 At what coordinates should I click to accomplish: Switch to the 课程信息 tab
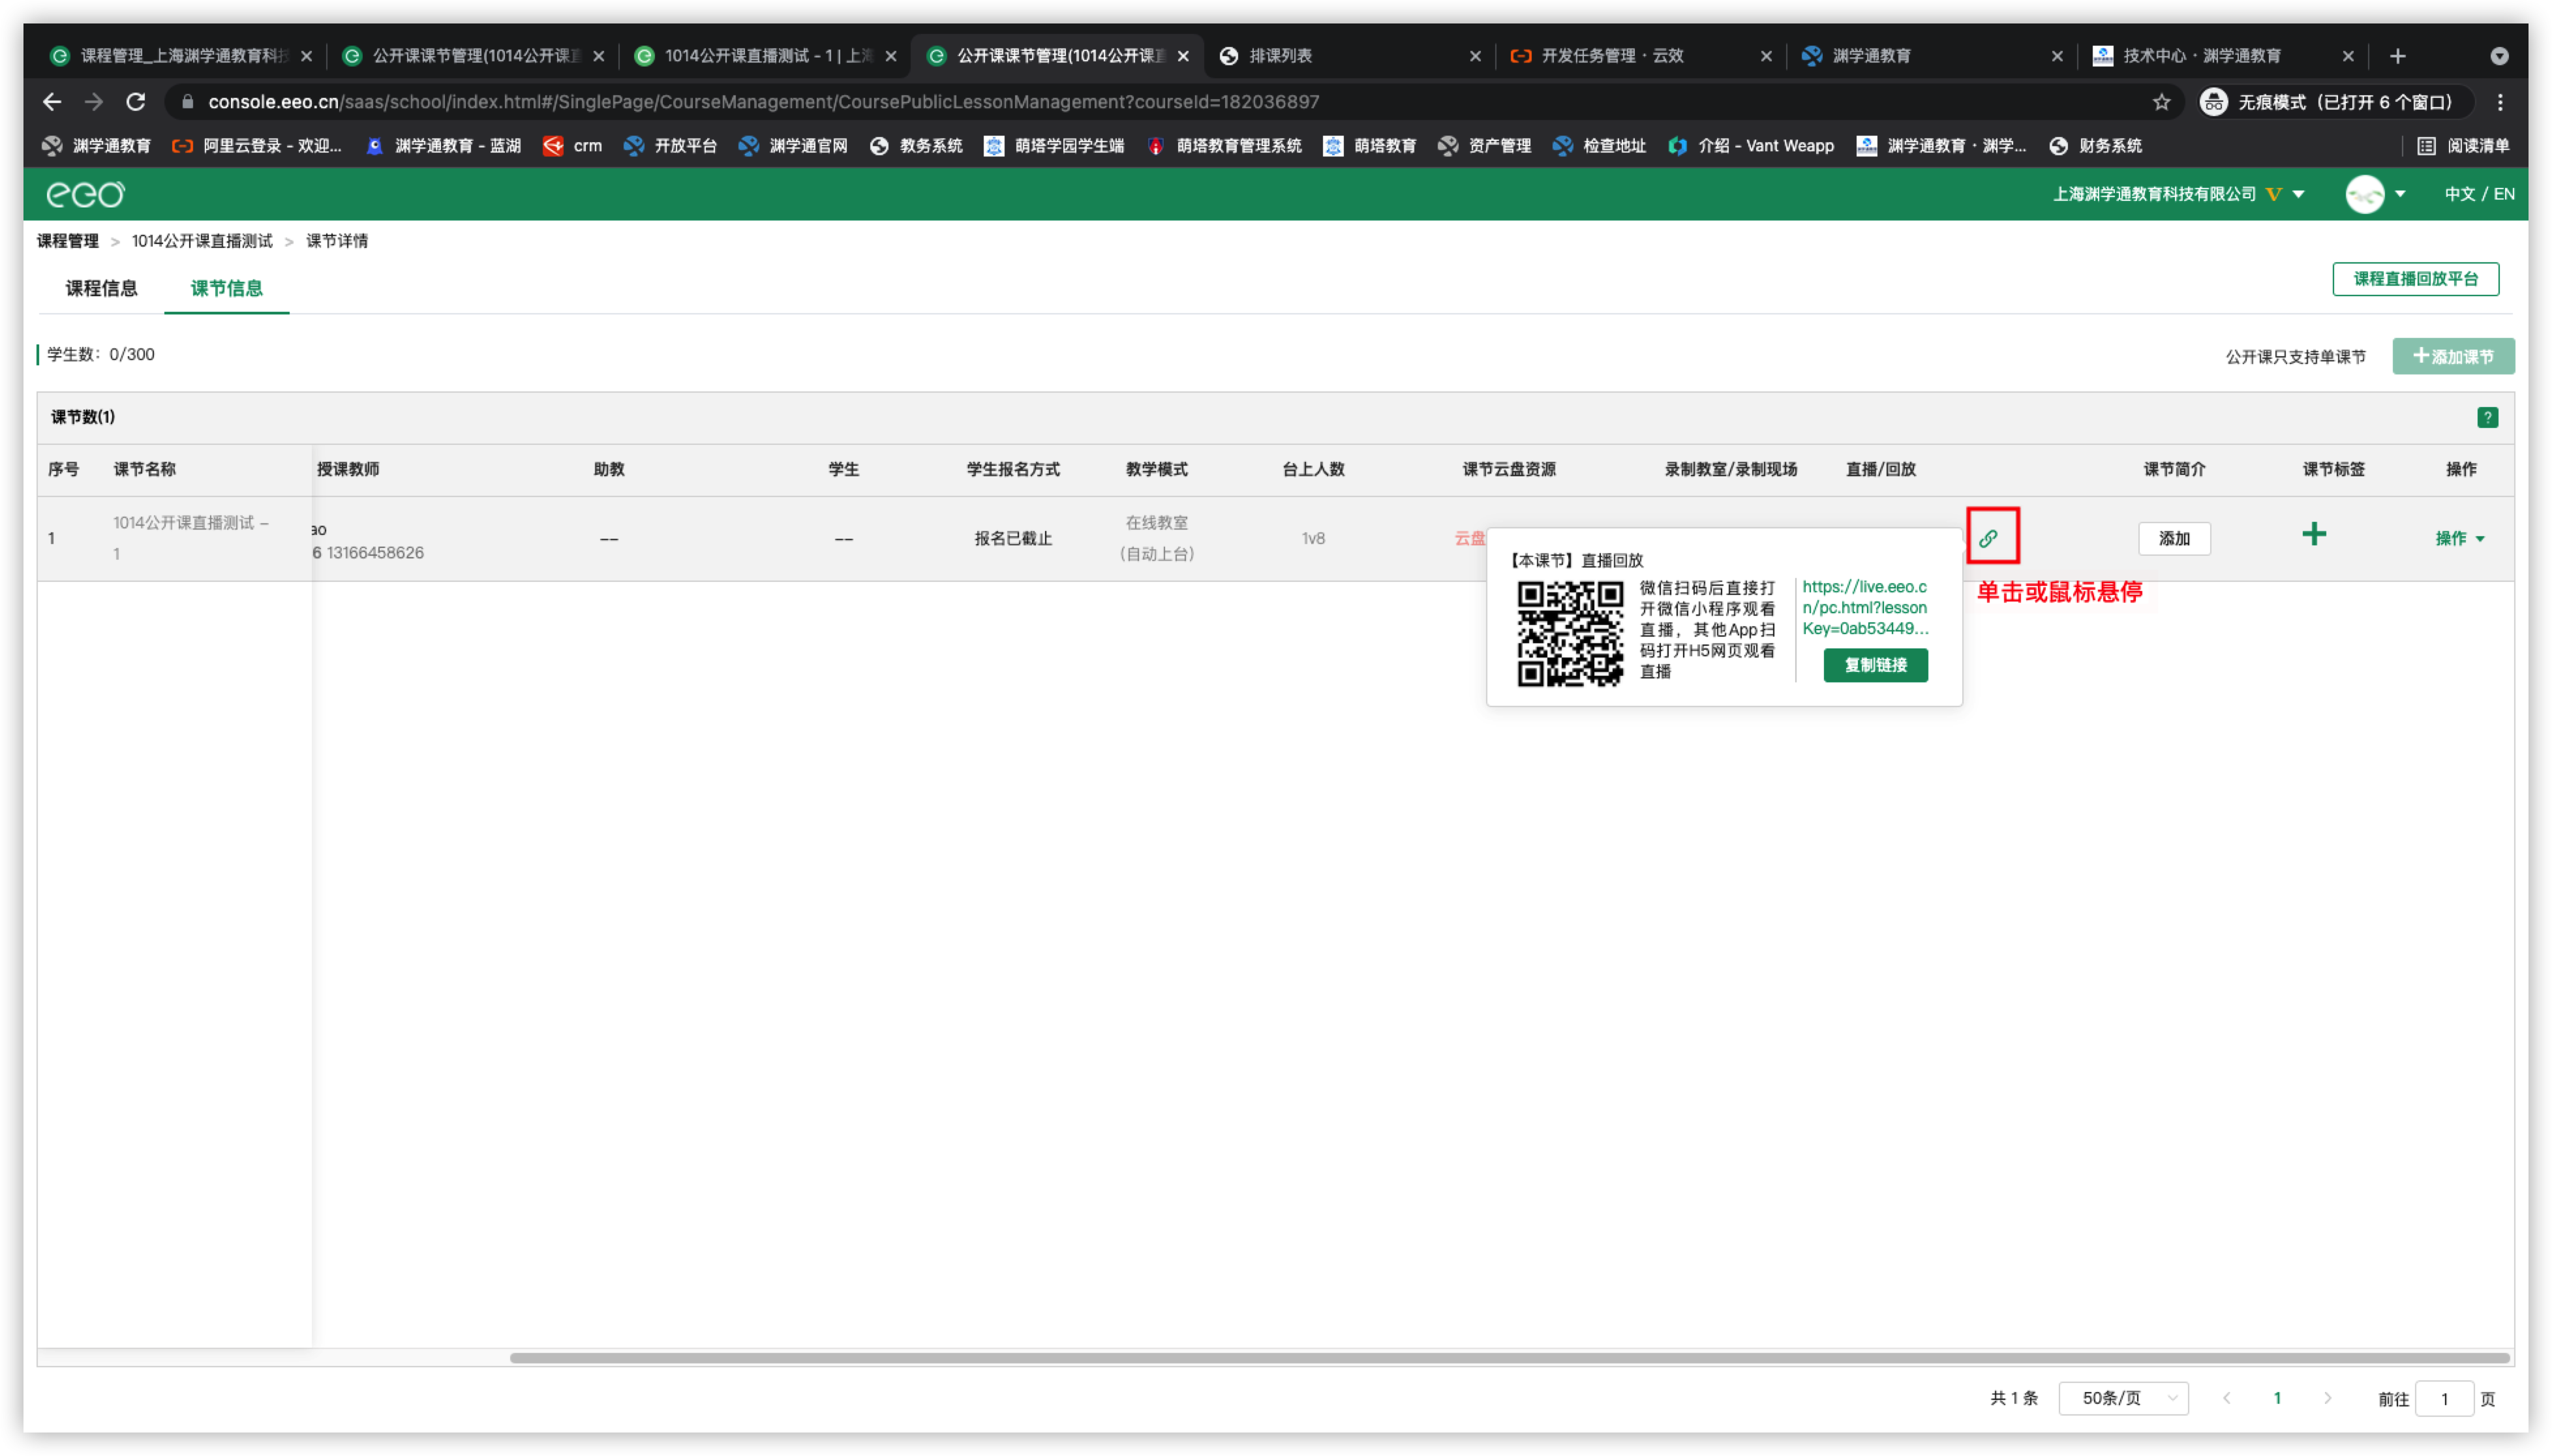102,288
